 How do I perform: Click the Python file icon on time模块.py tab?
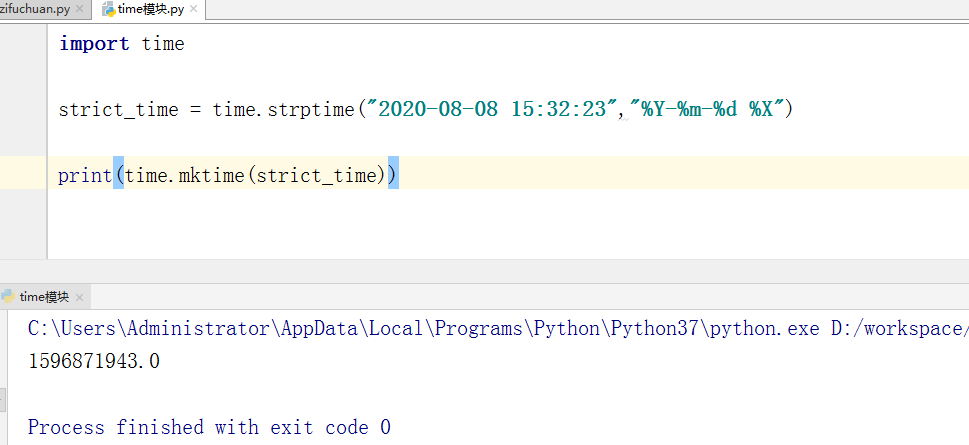[108, 9]
